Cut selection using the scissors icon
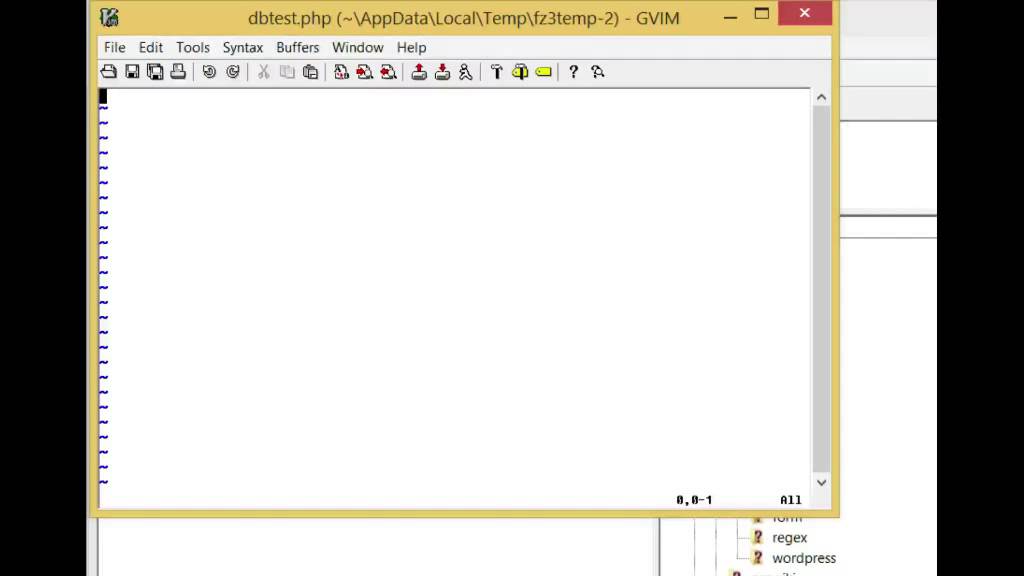 pos(263,72)
